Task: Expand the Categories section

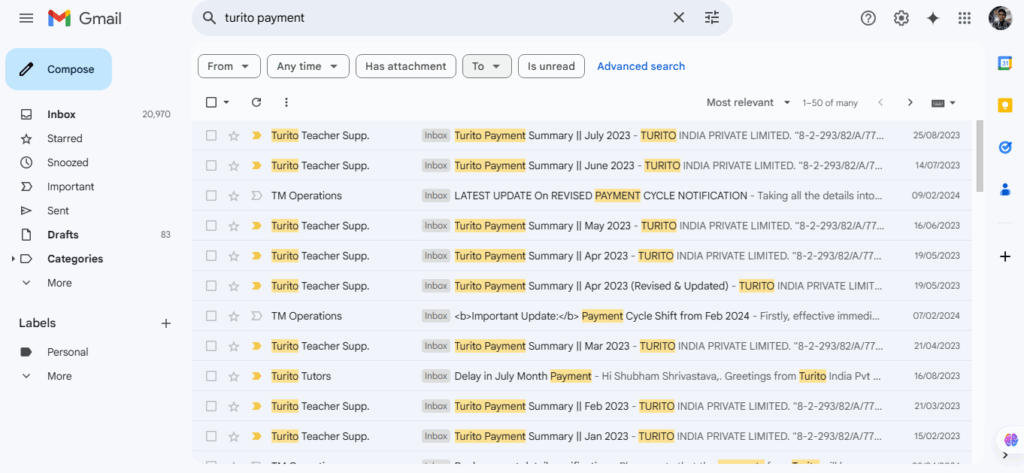Action: pyautogui.click(x=13, y=259)
